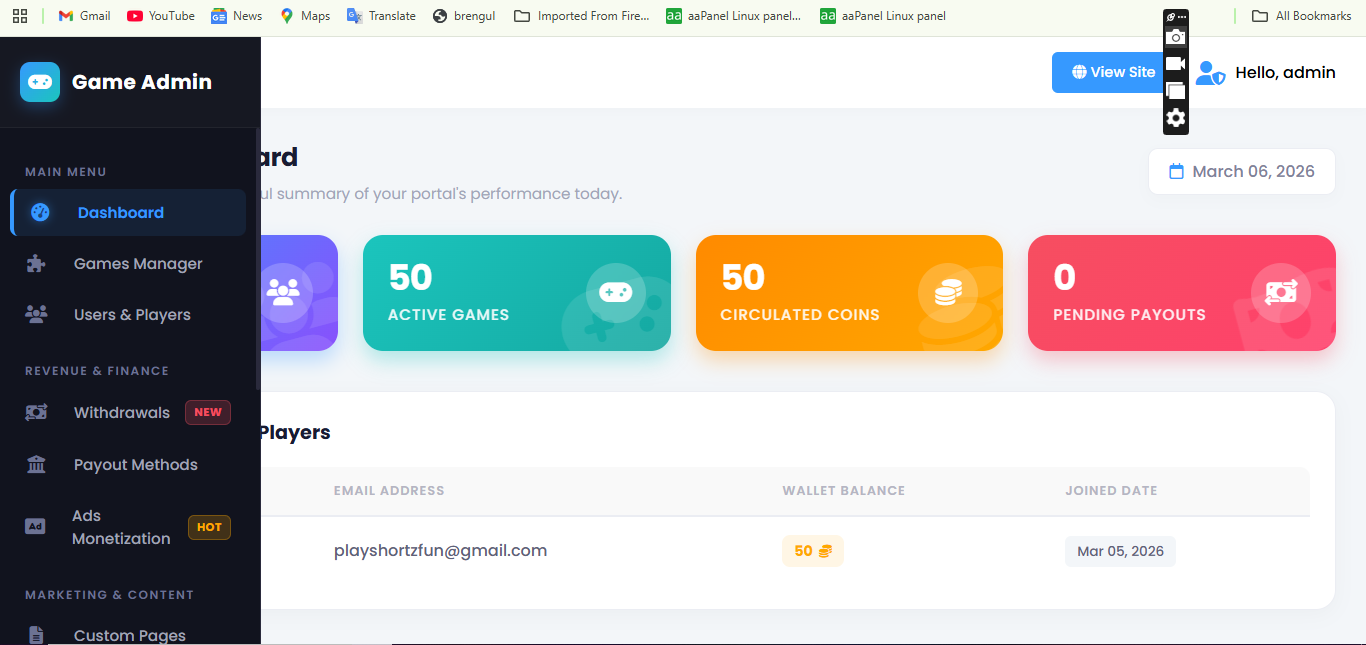This screenshot has height=645, width=1366.
Task: Open Games Manager in the sidebar
Action: click(138, 264)
